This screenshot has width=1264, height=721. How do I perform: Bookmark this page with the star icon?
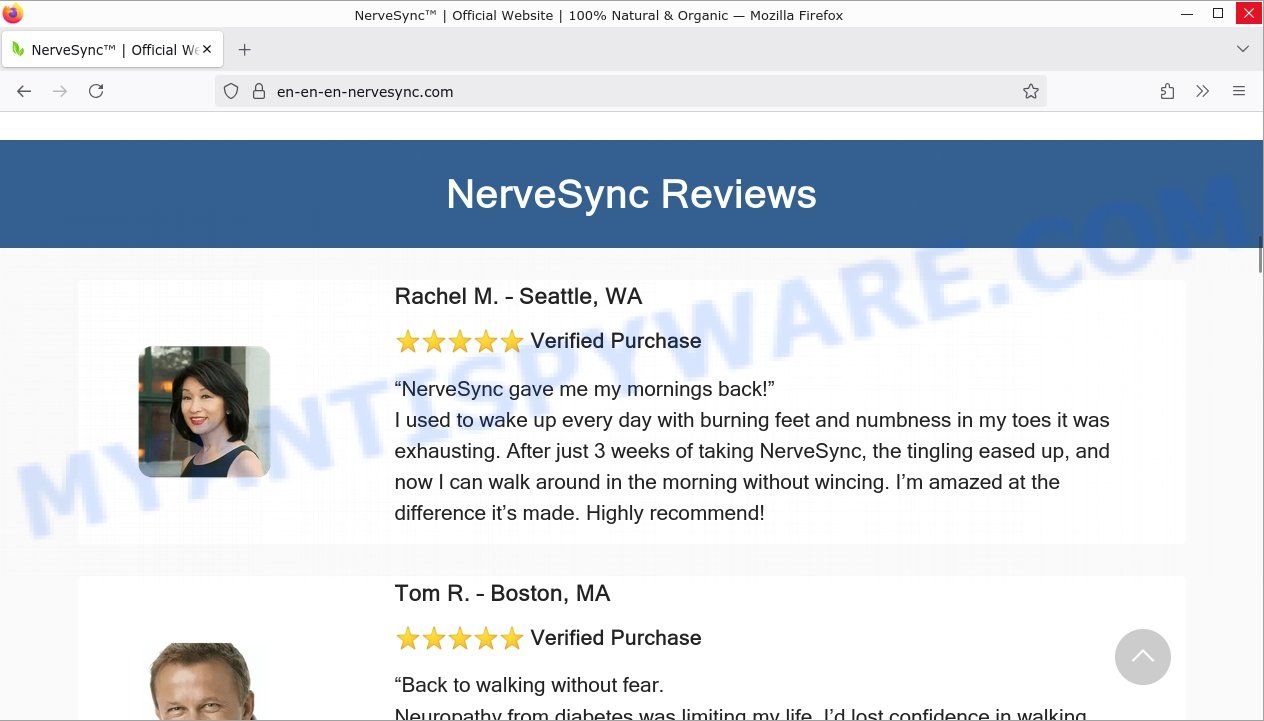tap(1031, 91)
